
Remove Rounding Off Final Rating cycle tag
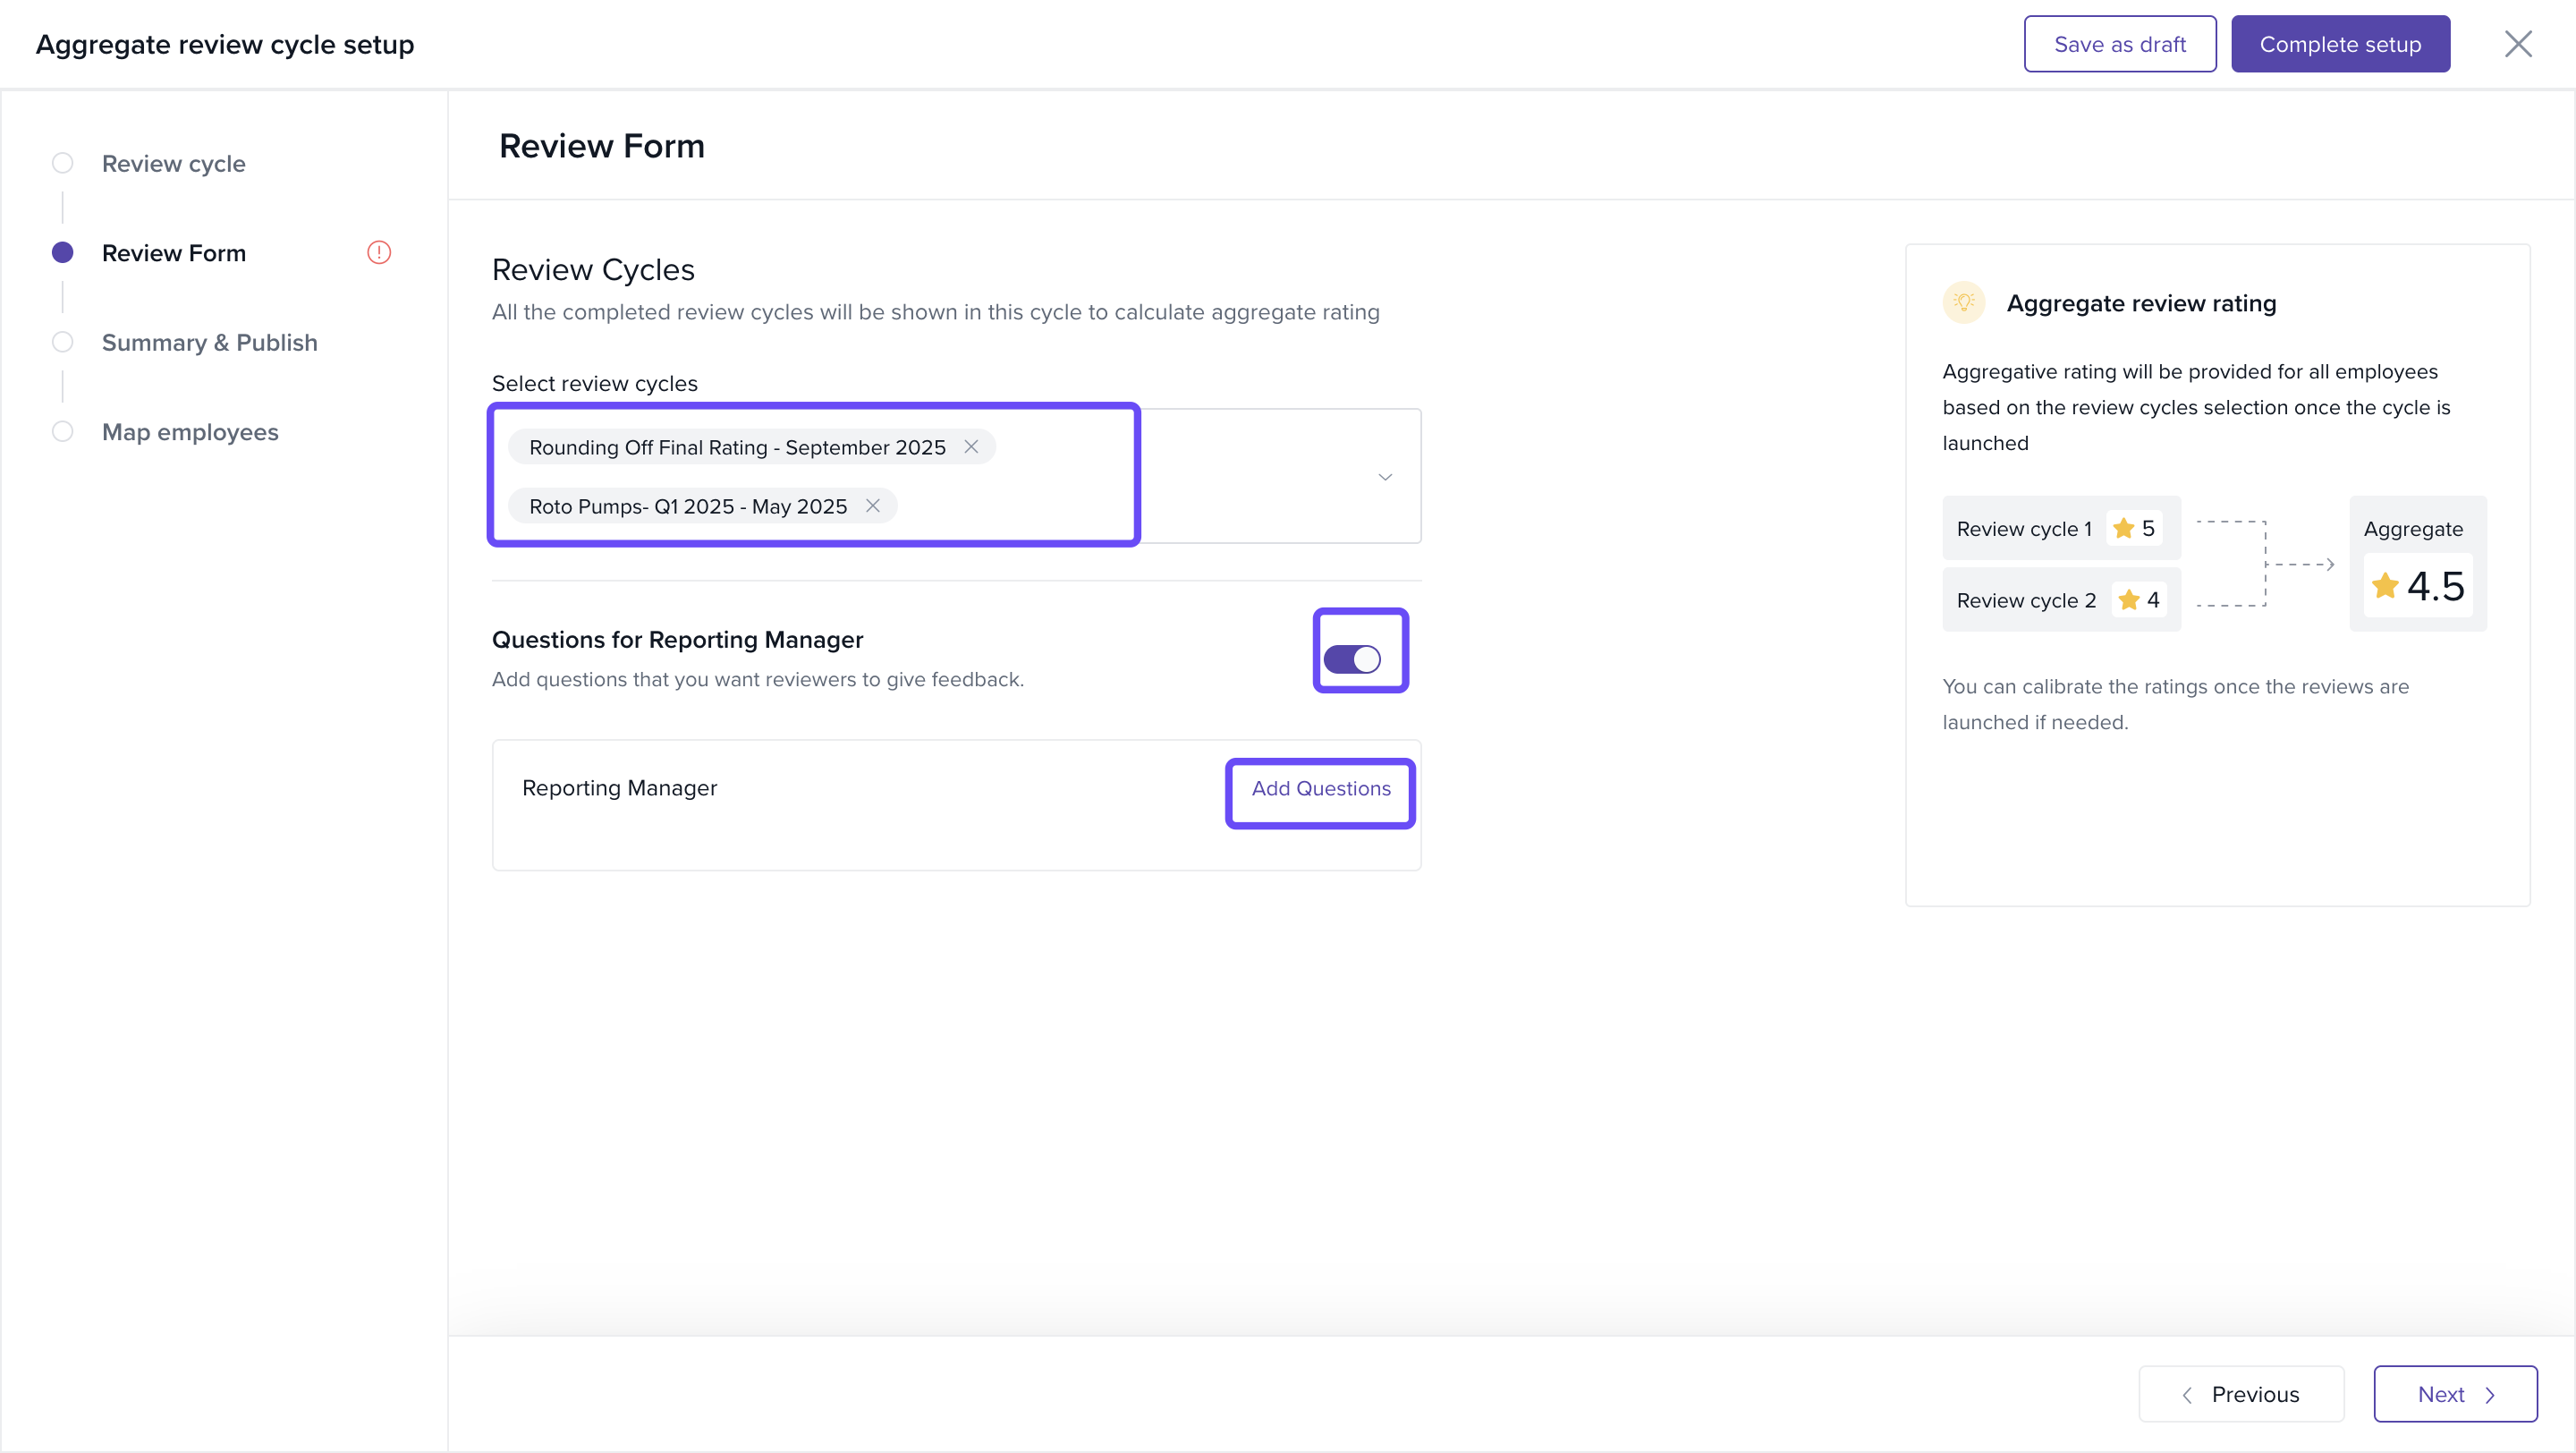(970, 447)
